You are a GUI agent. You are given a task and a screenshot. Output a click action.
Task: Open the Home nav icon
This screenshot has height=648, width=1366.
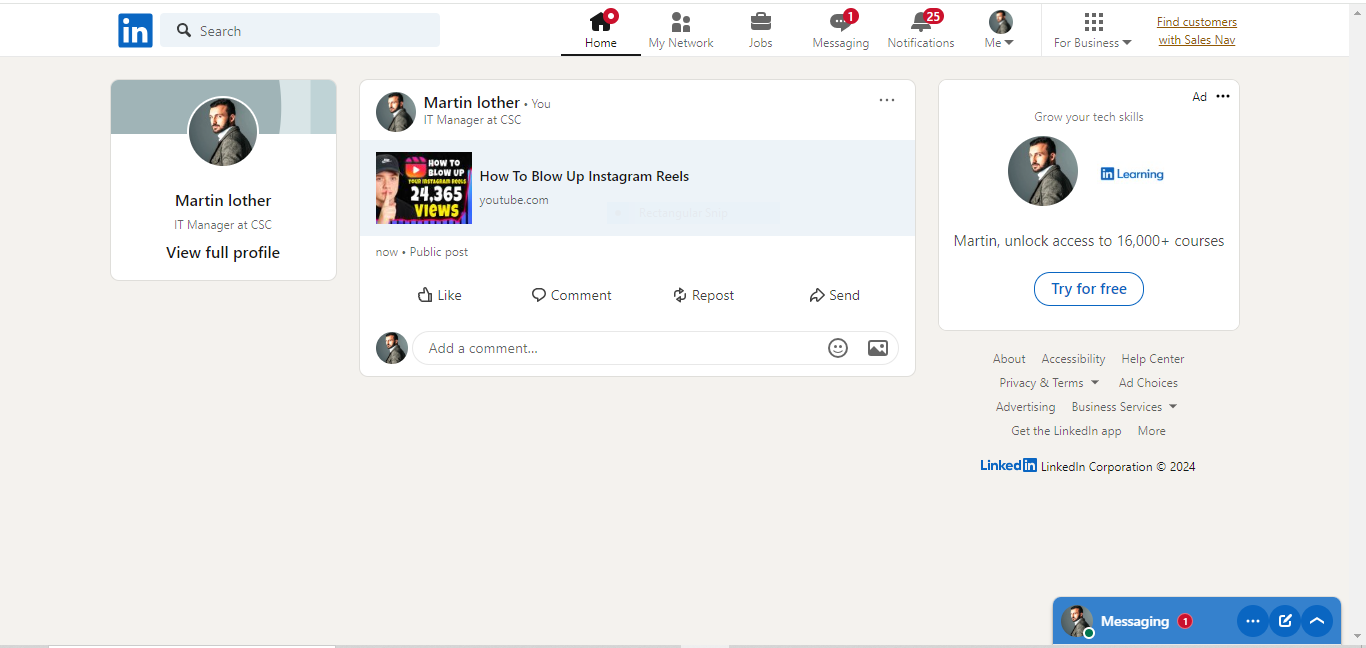coord(600,21)
